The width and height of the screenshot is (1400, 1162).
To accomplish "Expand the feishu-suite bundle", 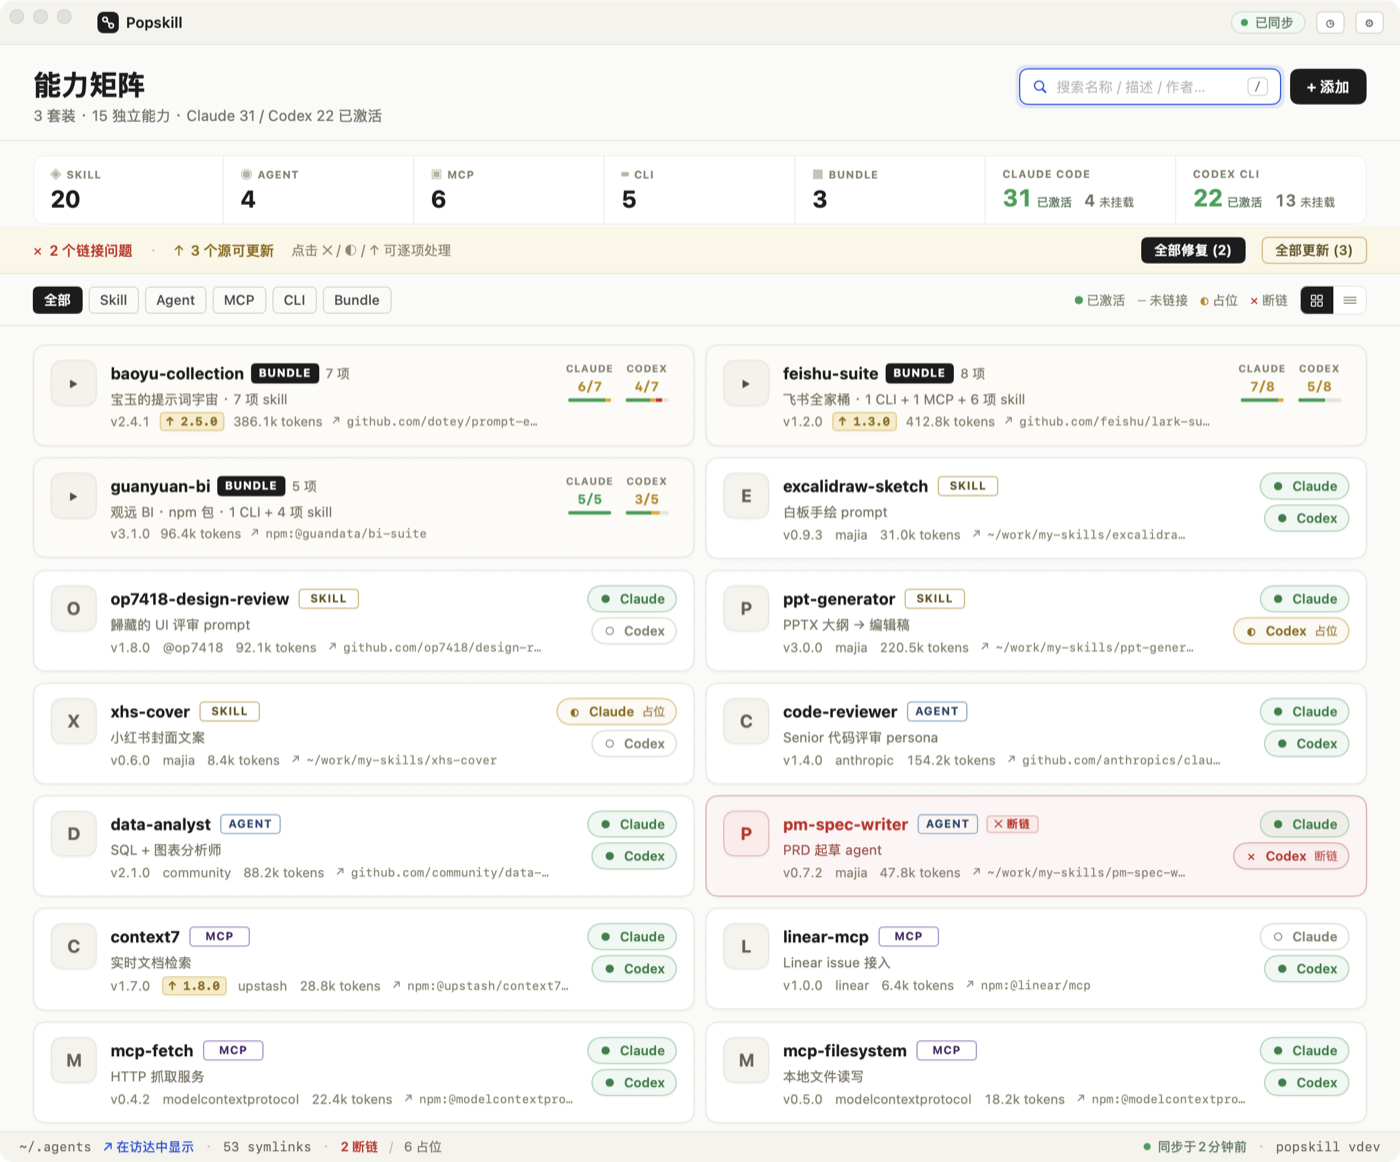I will point(746,383).
